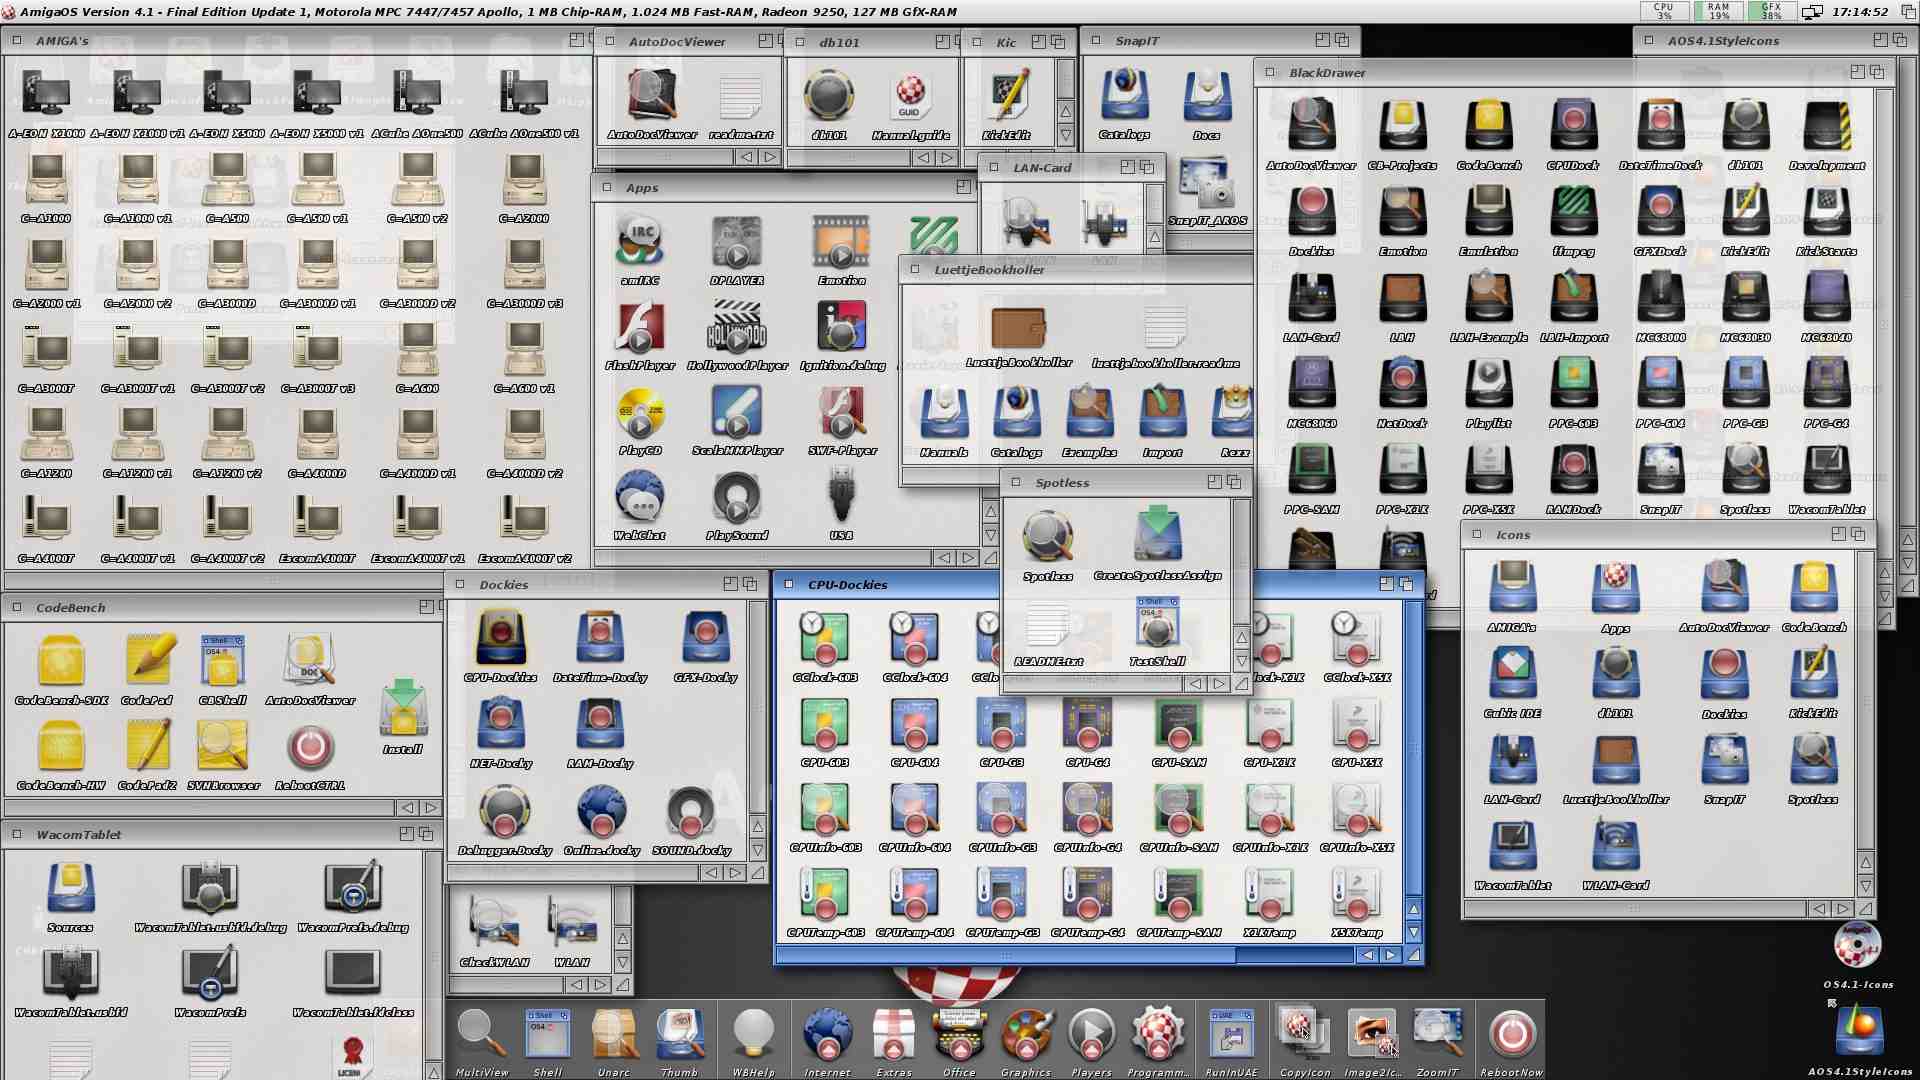Open the LuettjeBookholler wallet icon

pyautogui.click(x=1018, y=328)
